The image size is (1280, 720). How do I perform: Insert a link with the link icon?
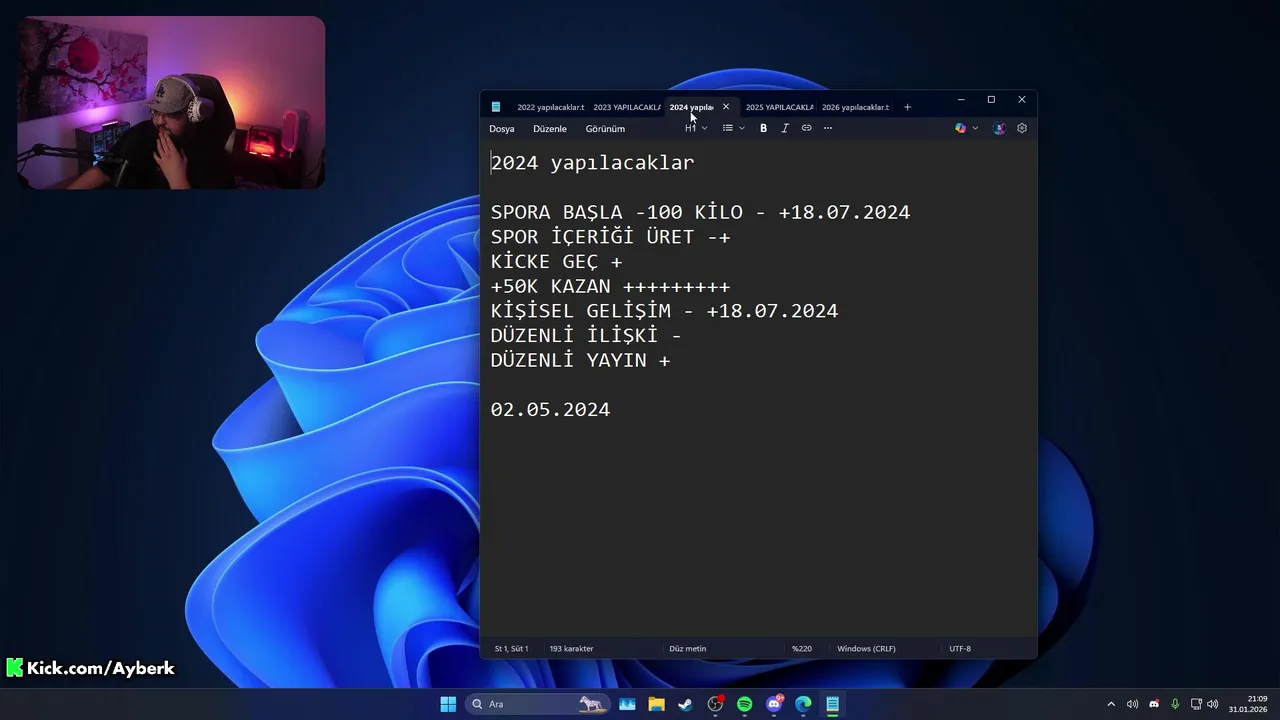point(806,128)
